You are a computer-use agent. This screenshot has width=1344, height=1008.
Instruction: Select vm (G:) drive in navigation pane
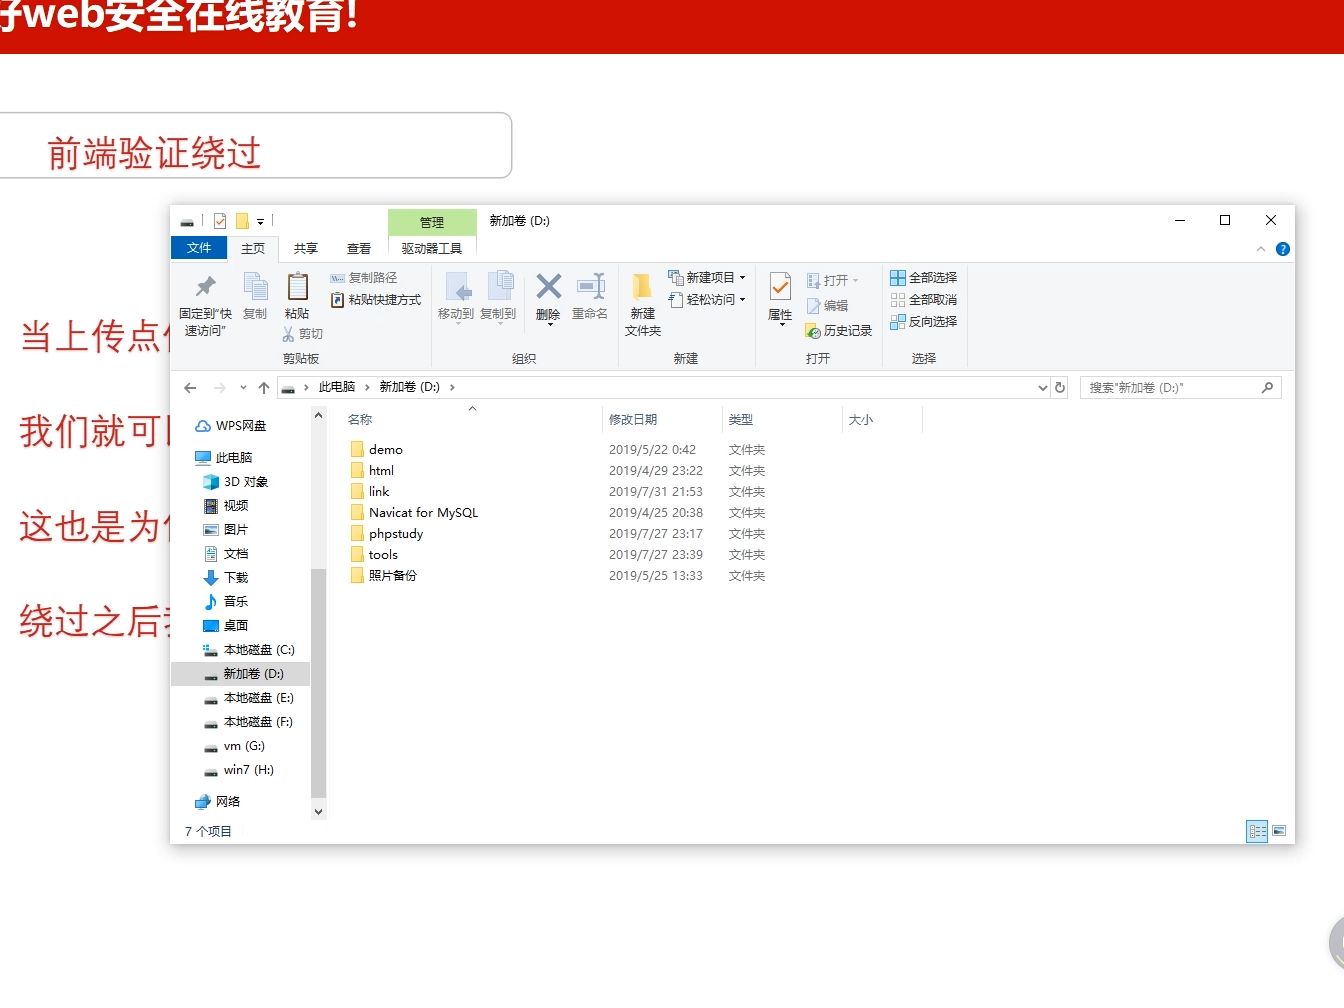pos(234,746)
